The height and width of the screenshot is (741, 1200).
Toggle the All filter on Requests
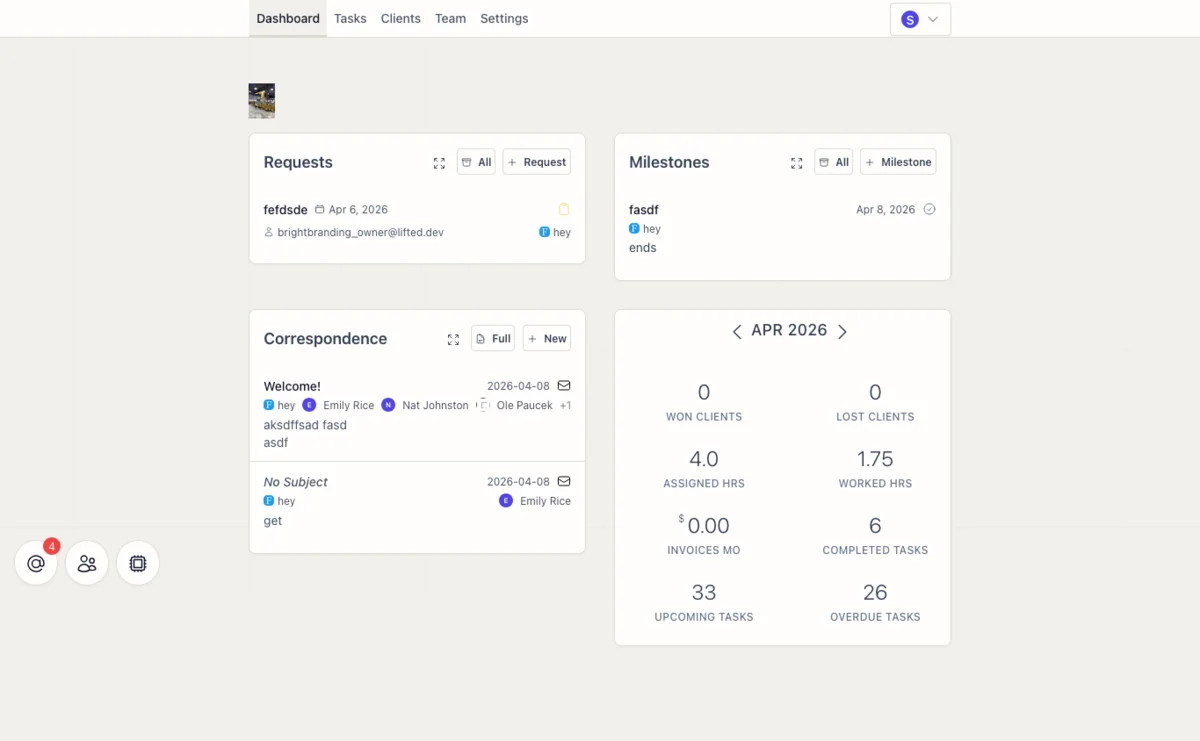click(x=475, y=161)
